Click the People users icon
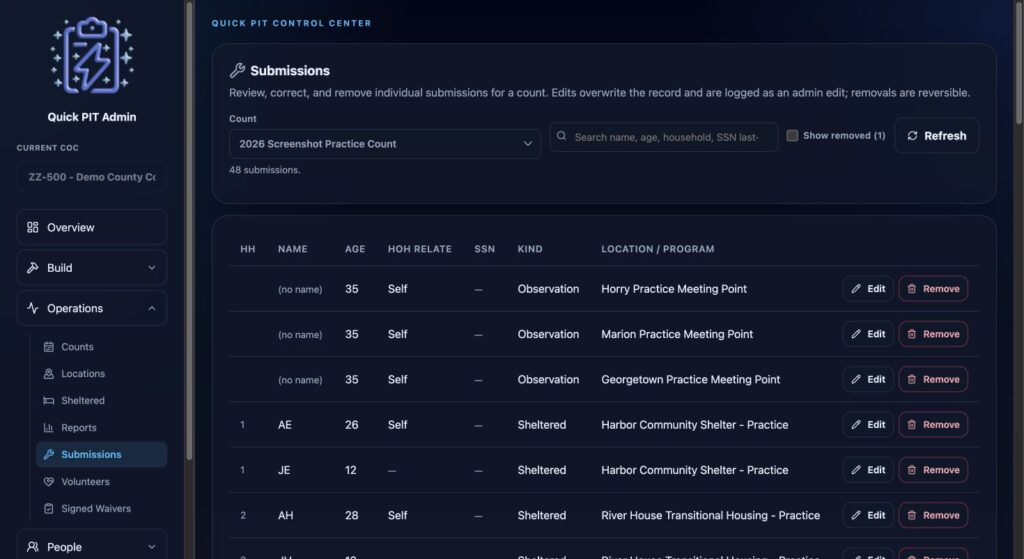This screenshot has height=559, width=1024. click(x=33, y=547)
